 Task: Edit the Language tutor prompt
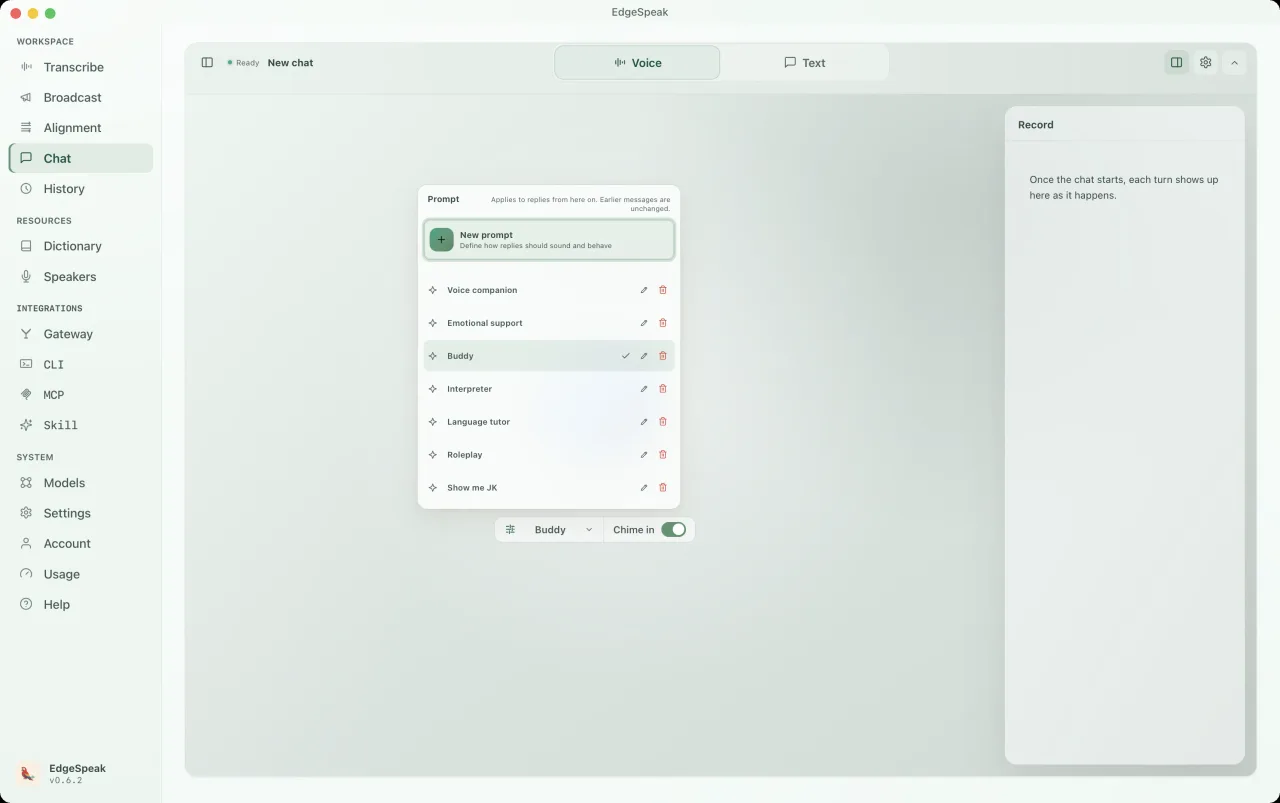tap(644, 422)
